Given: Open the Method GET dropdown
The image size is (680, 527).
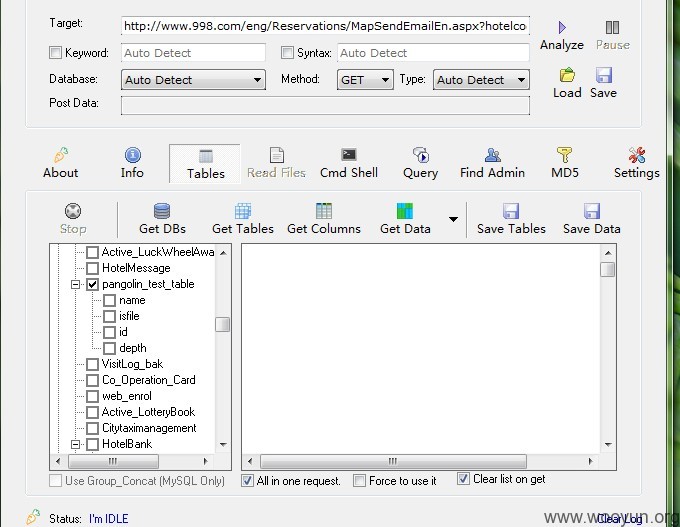Looking at the screenshot, I should click(365, 80).
